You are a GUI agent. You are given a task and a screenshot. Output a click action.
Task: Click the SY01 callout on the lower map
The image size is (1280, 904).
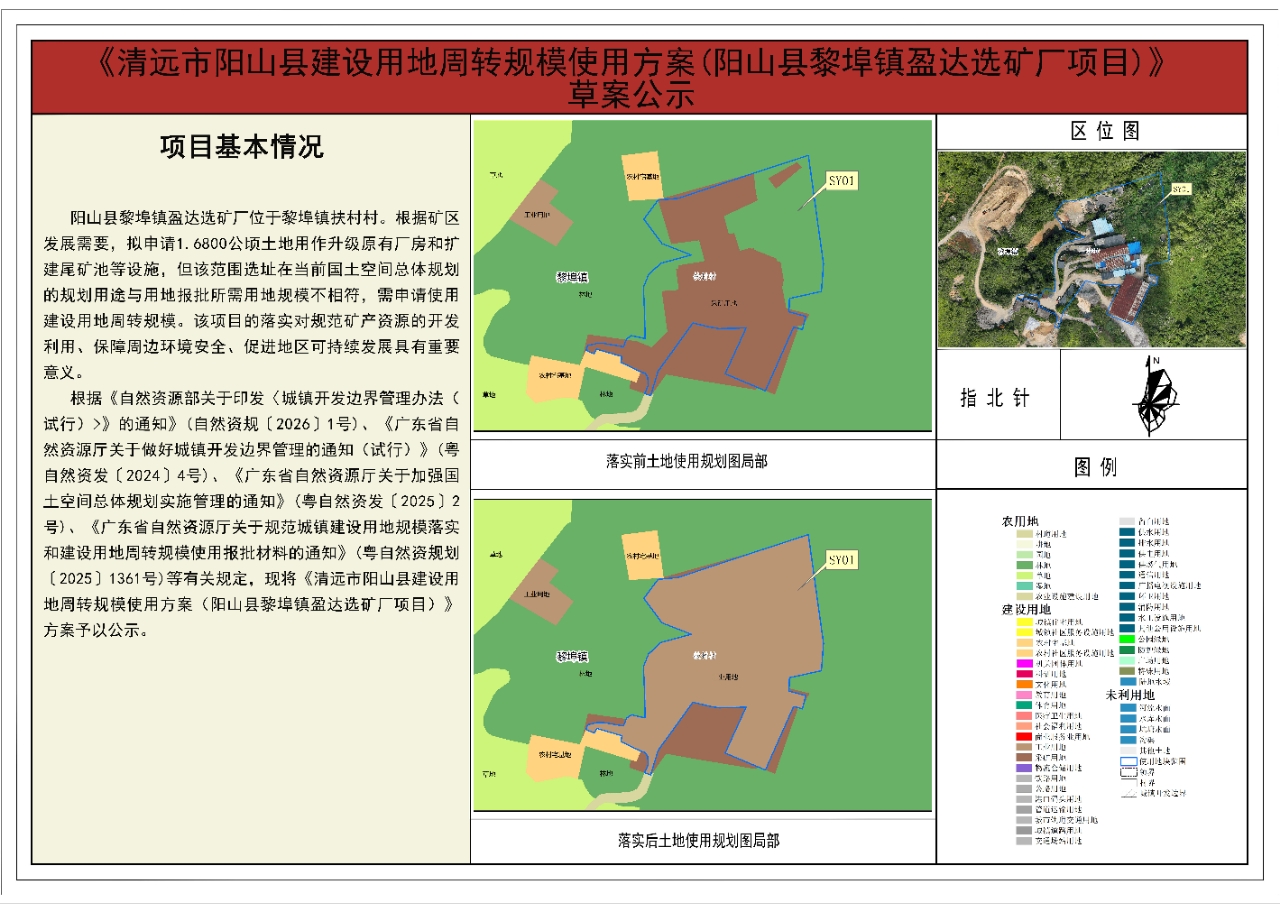click(x=842, y=560)
